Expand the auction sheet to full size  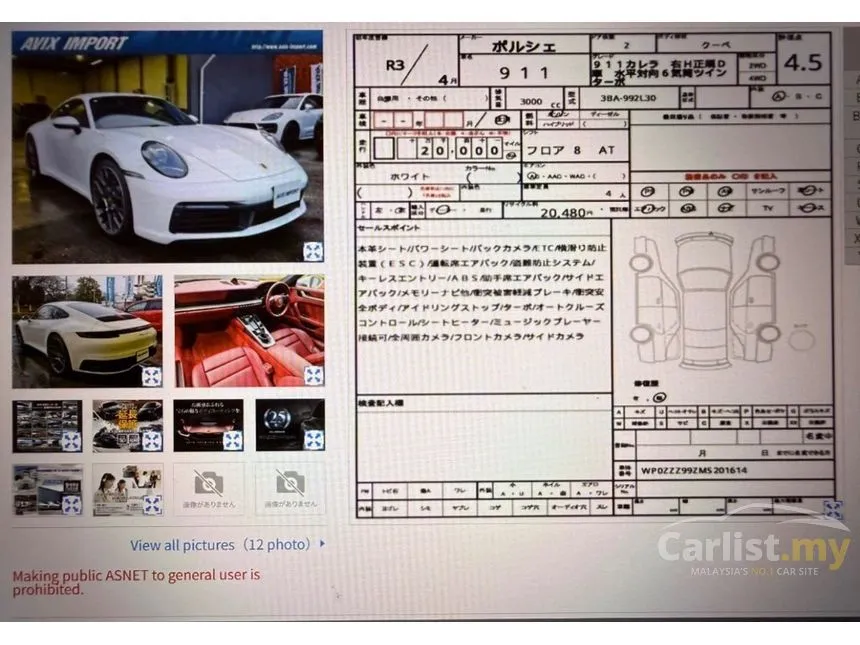point(833,509)
